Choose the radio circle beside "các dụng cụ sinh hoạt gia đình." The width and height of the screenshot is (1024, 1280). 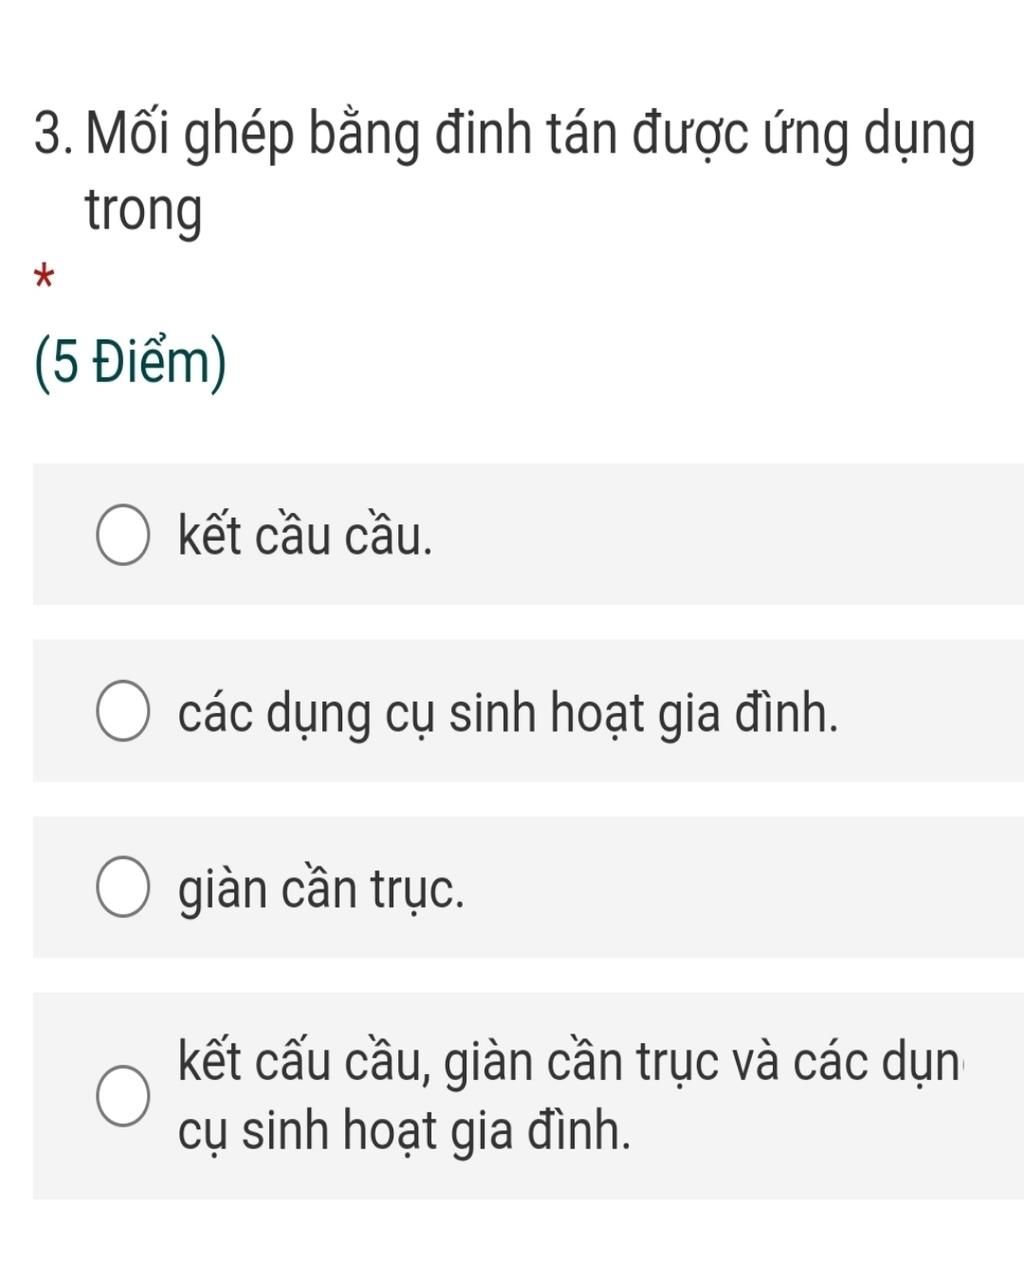point(123,713)
